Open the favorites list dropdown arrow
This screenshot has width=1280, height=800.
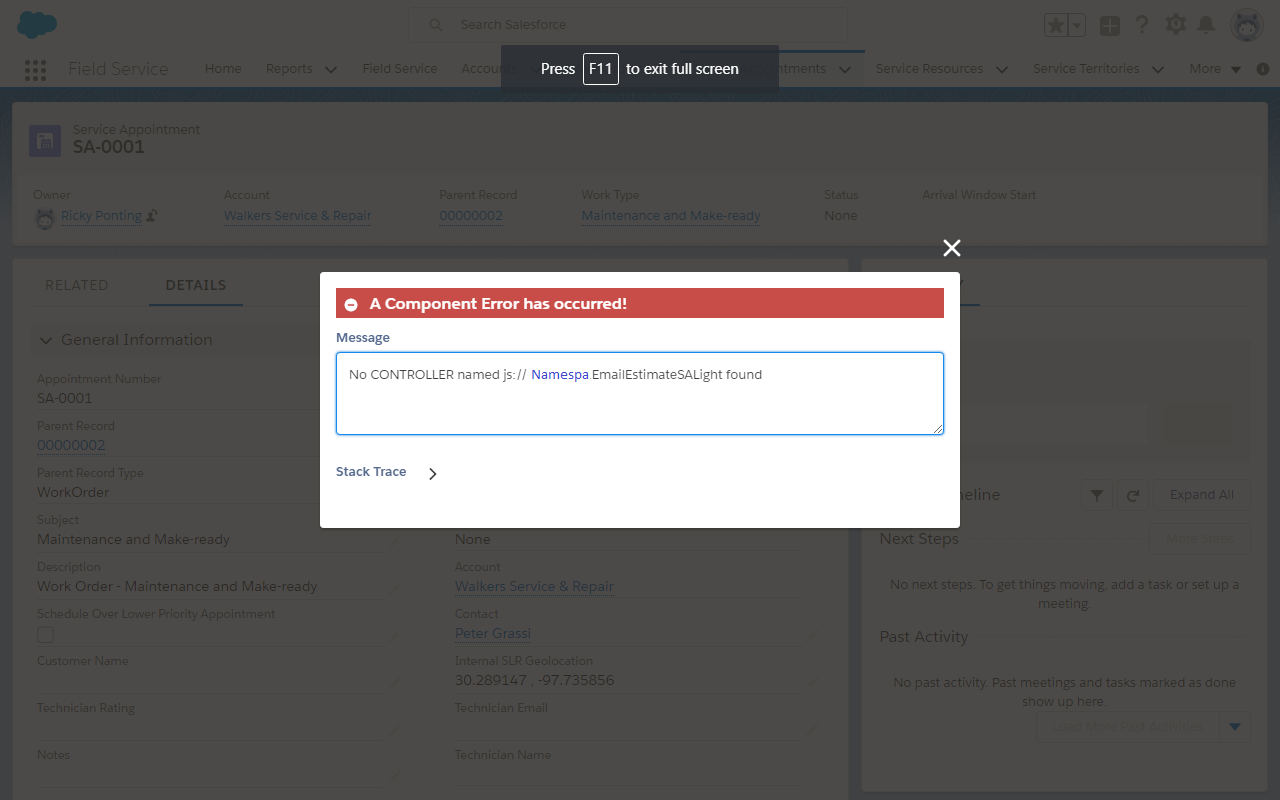click(1077, 26)
